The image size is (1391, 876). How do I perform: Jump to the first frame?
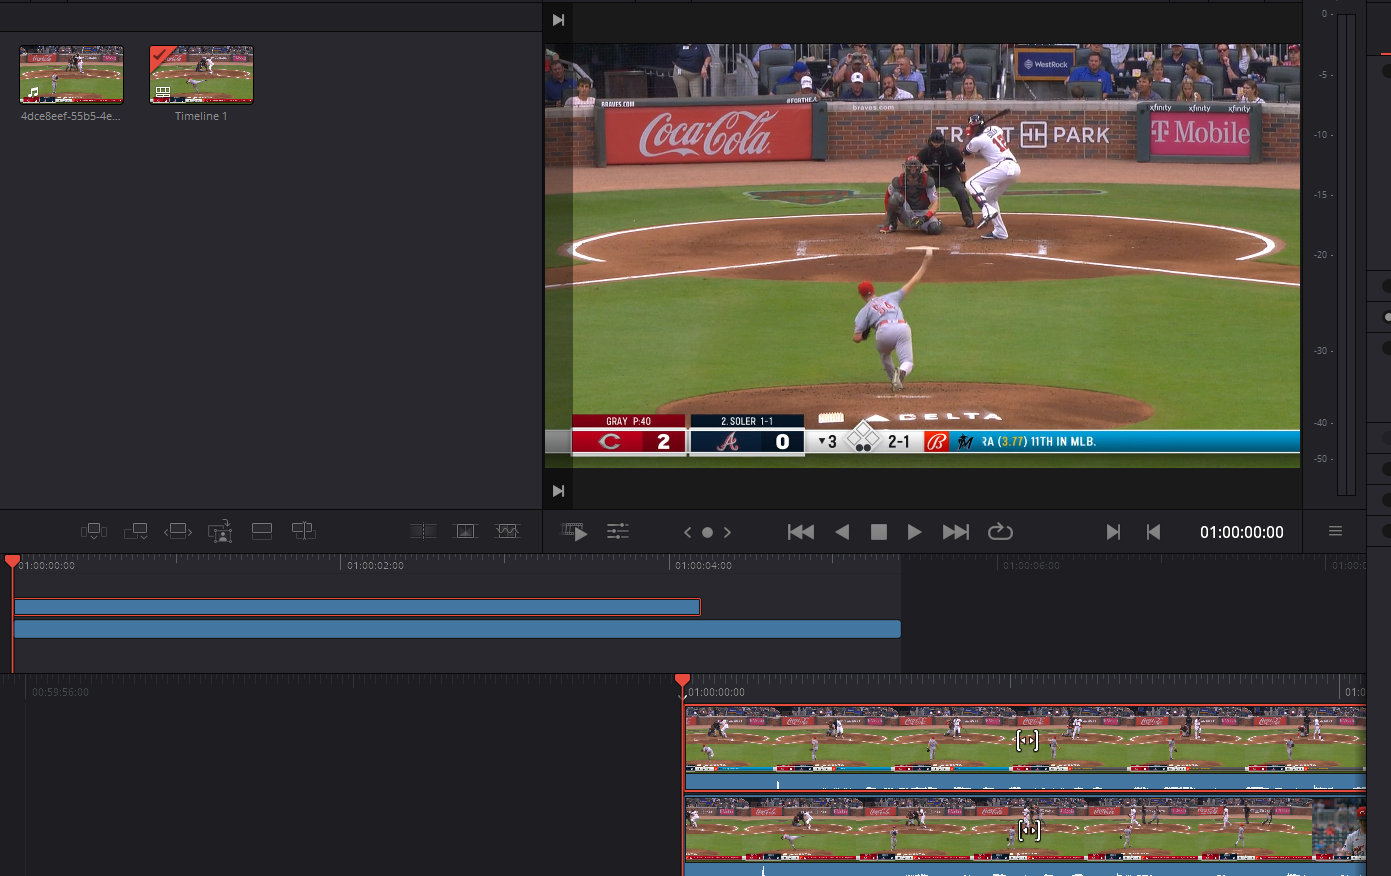pyautogui.click(x=801, y=532)
